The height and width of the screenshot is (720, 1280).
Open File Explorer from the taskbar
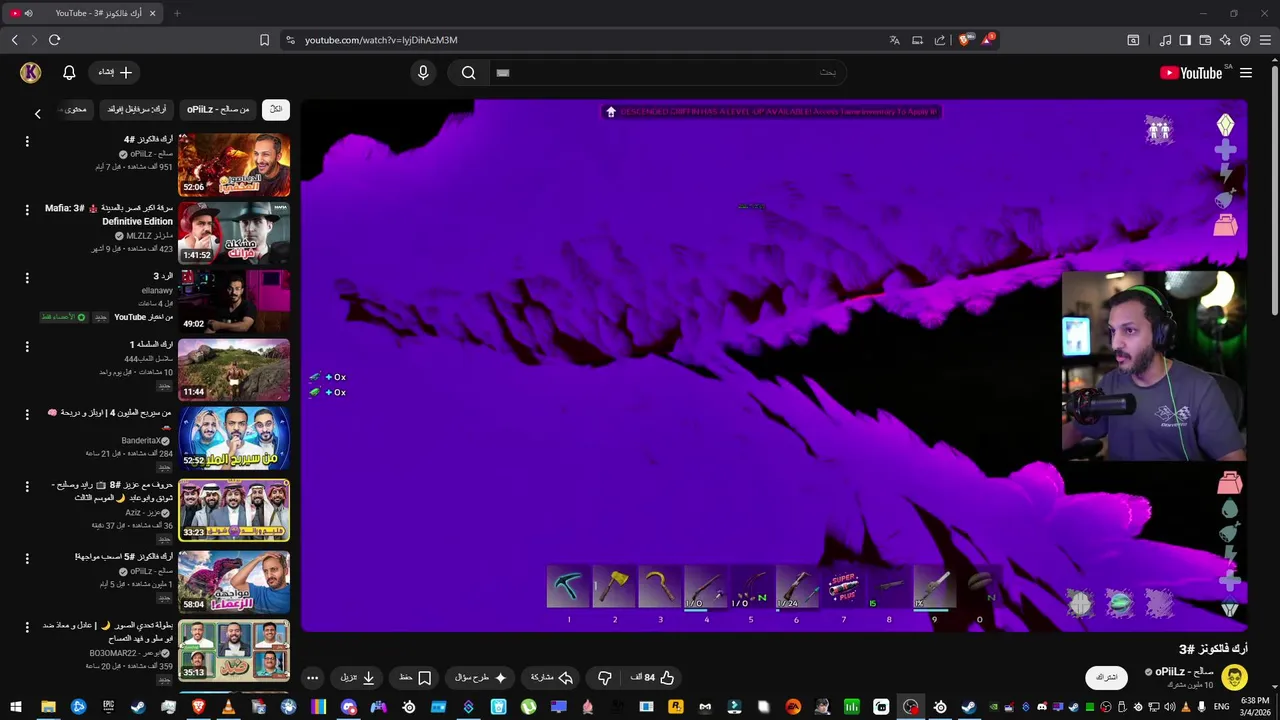48,707
